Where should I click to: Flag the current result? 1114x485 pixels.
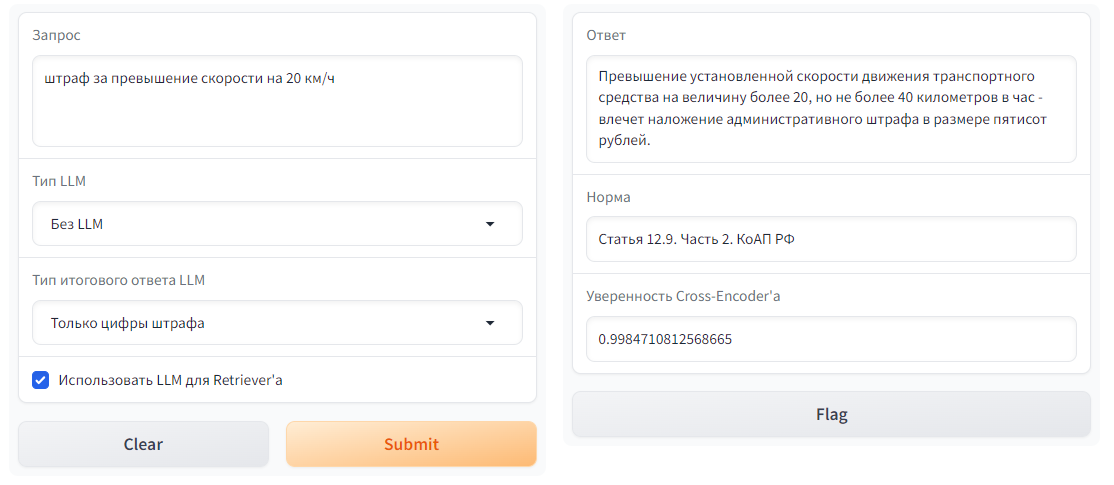point(831,414)
